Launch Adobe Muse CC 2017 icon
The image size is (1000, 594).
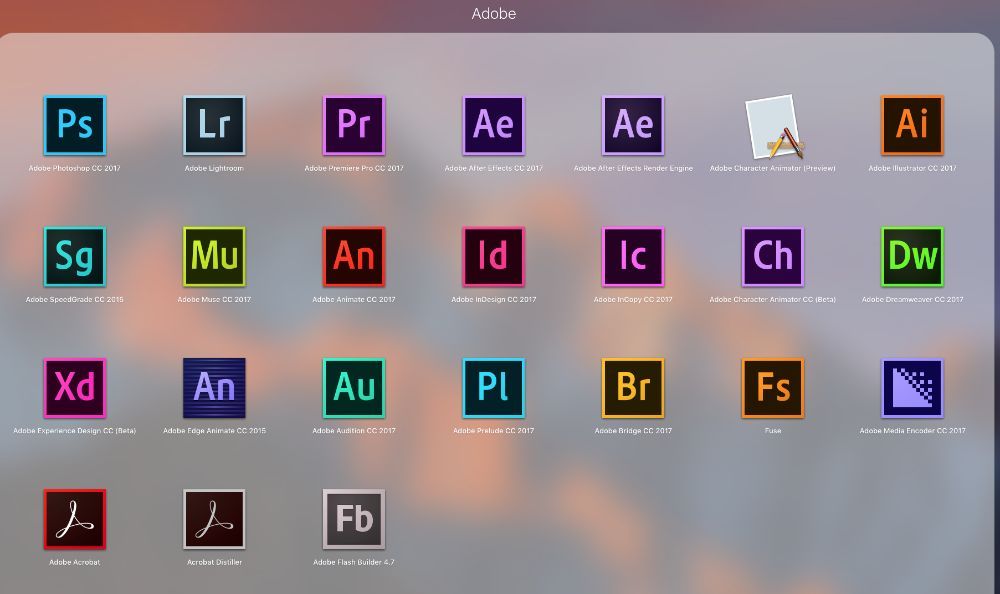click(214, 256)
